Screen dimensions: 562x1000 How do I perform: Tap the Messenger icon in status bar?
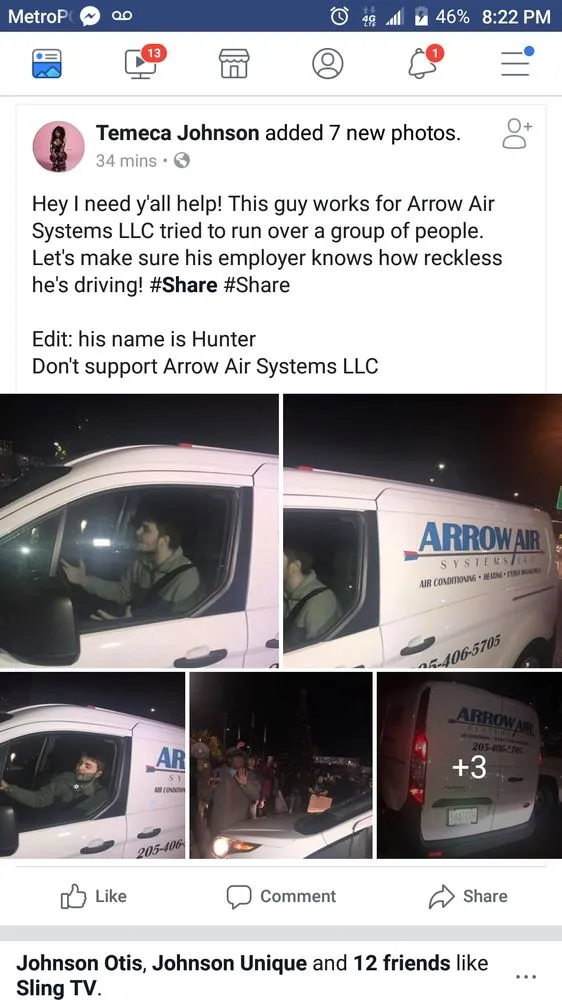[92, 17]
